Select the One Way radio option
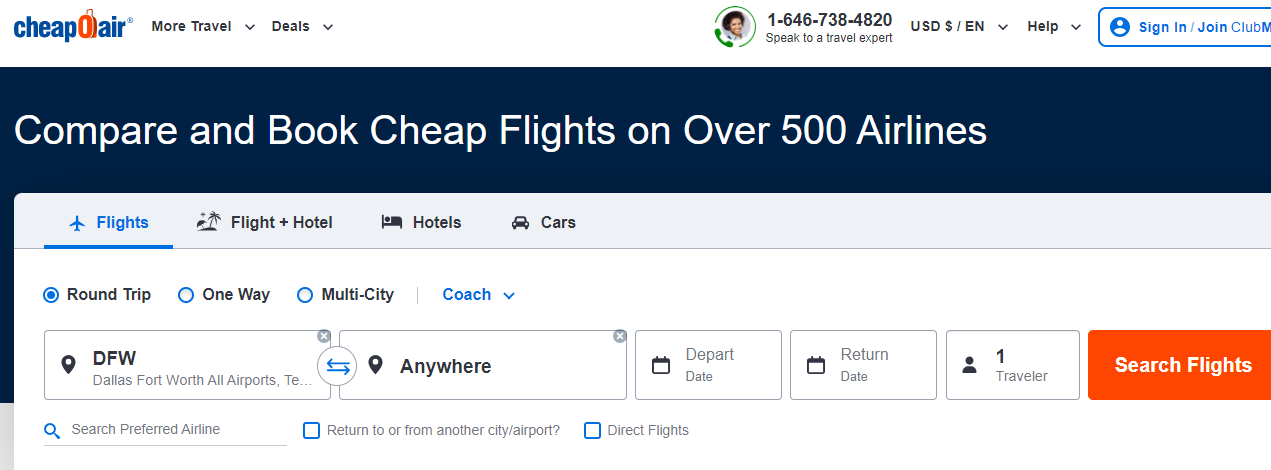1271x470 pixels. [x=186, y=295]
